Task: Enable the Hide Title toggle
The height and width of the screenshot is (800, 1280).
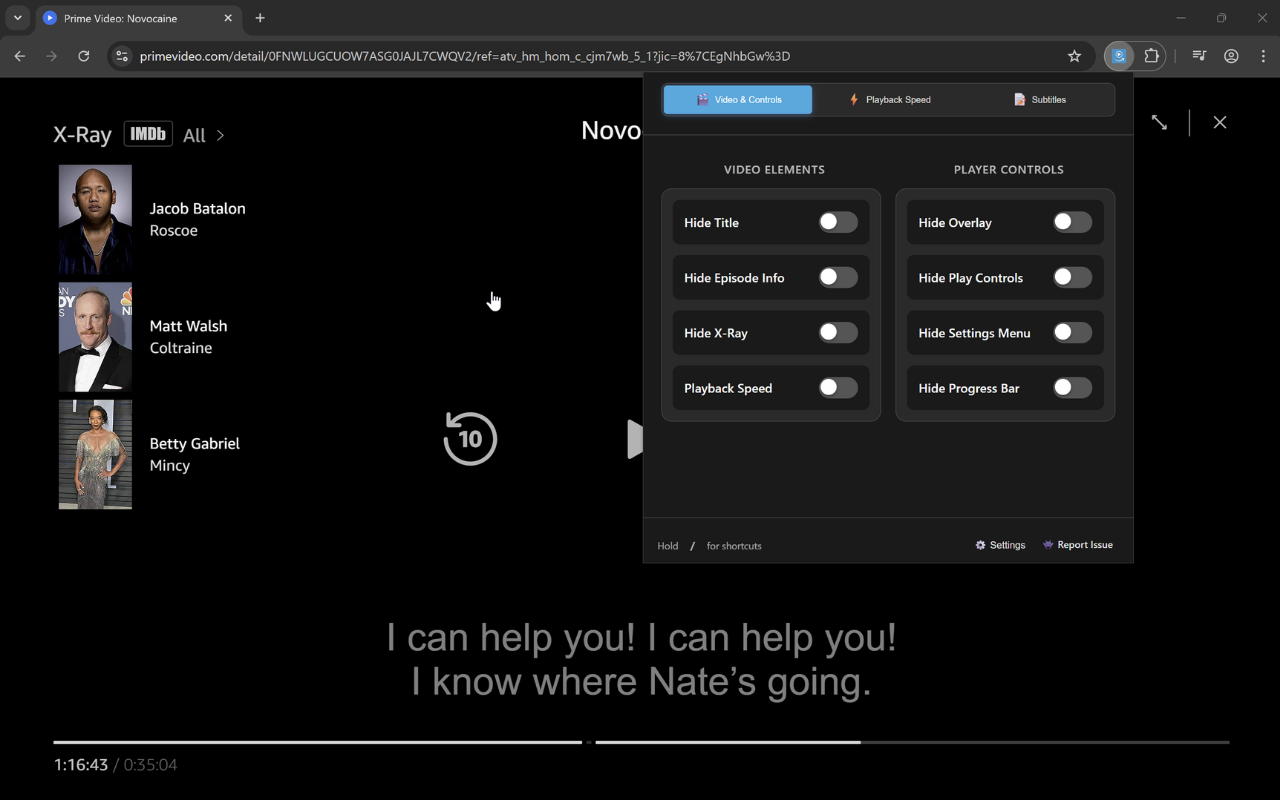Action: click(838, 222)
